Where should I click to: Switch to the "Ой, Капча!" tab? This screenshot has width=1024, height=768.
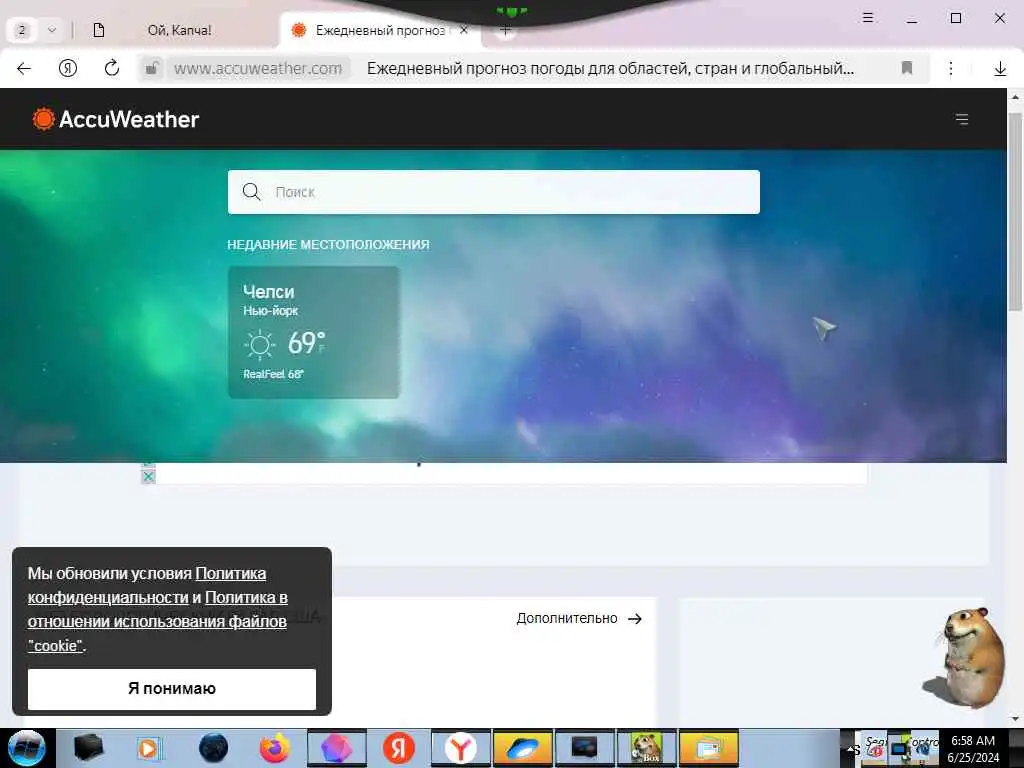point(180,30)
